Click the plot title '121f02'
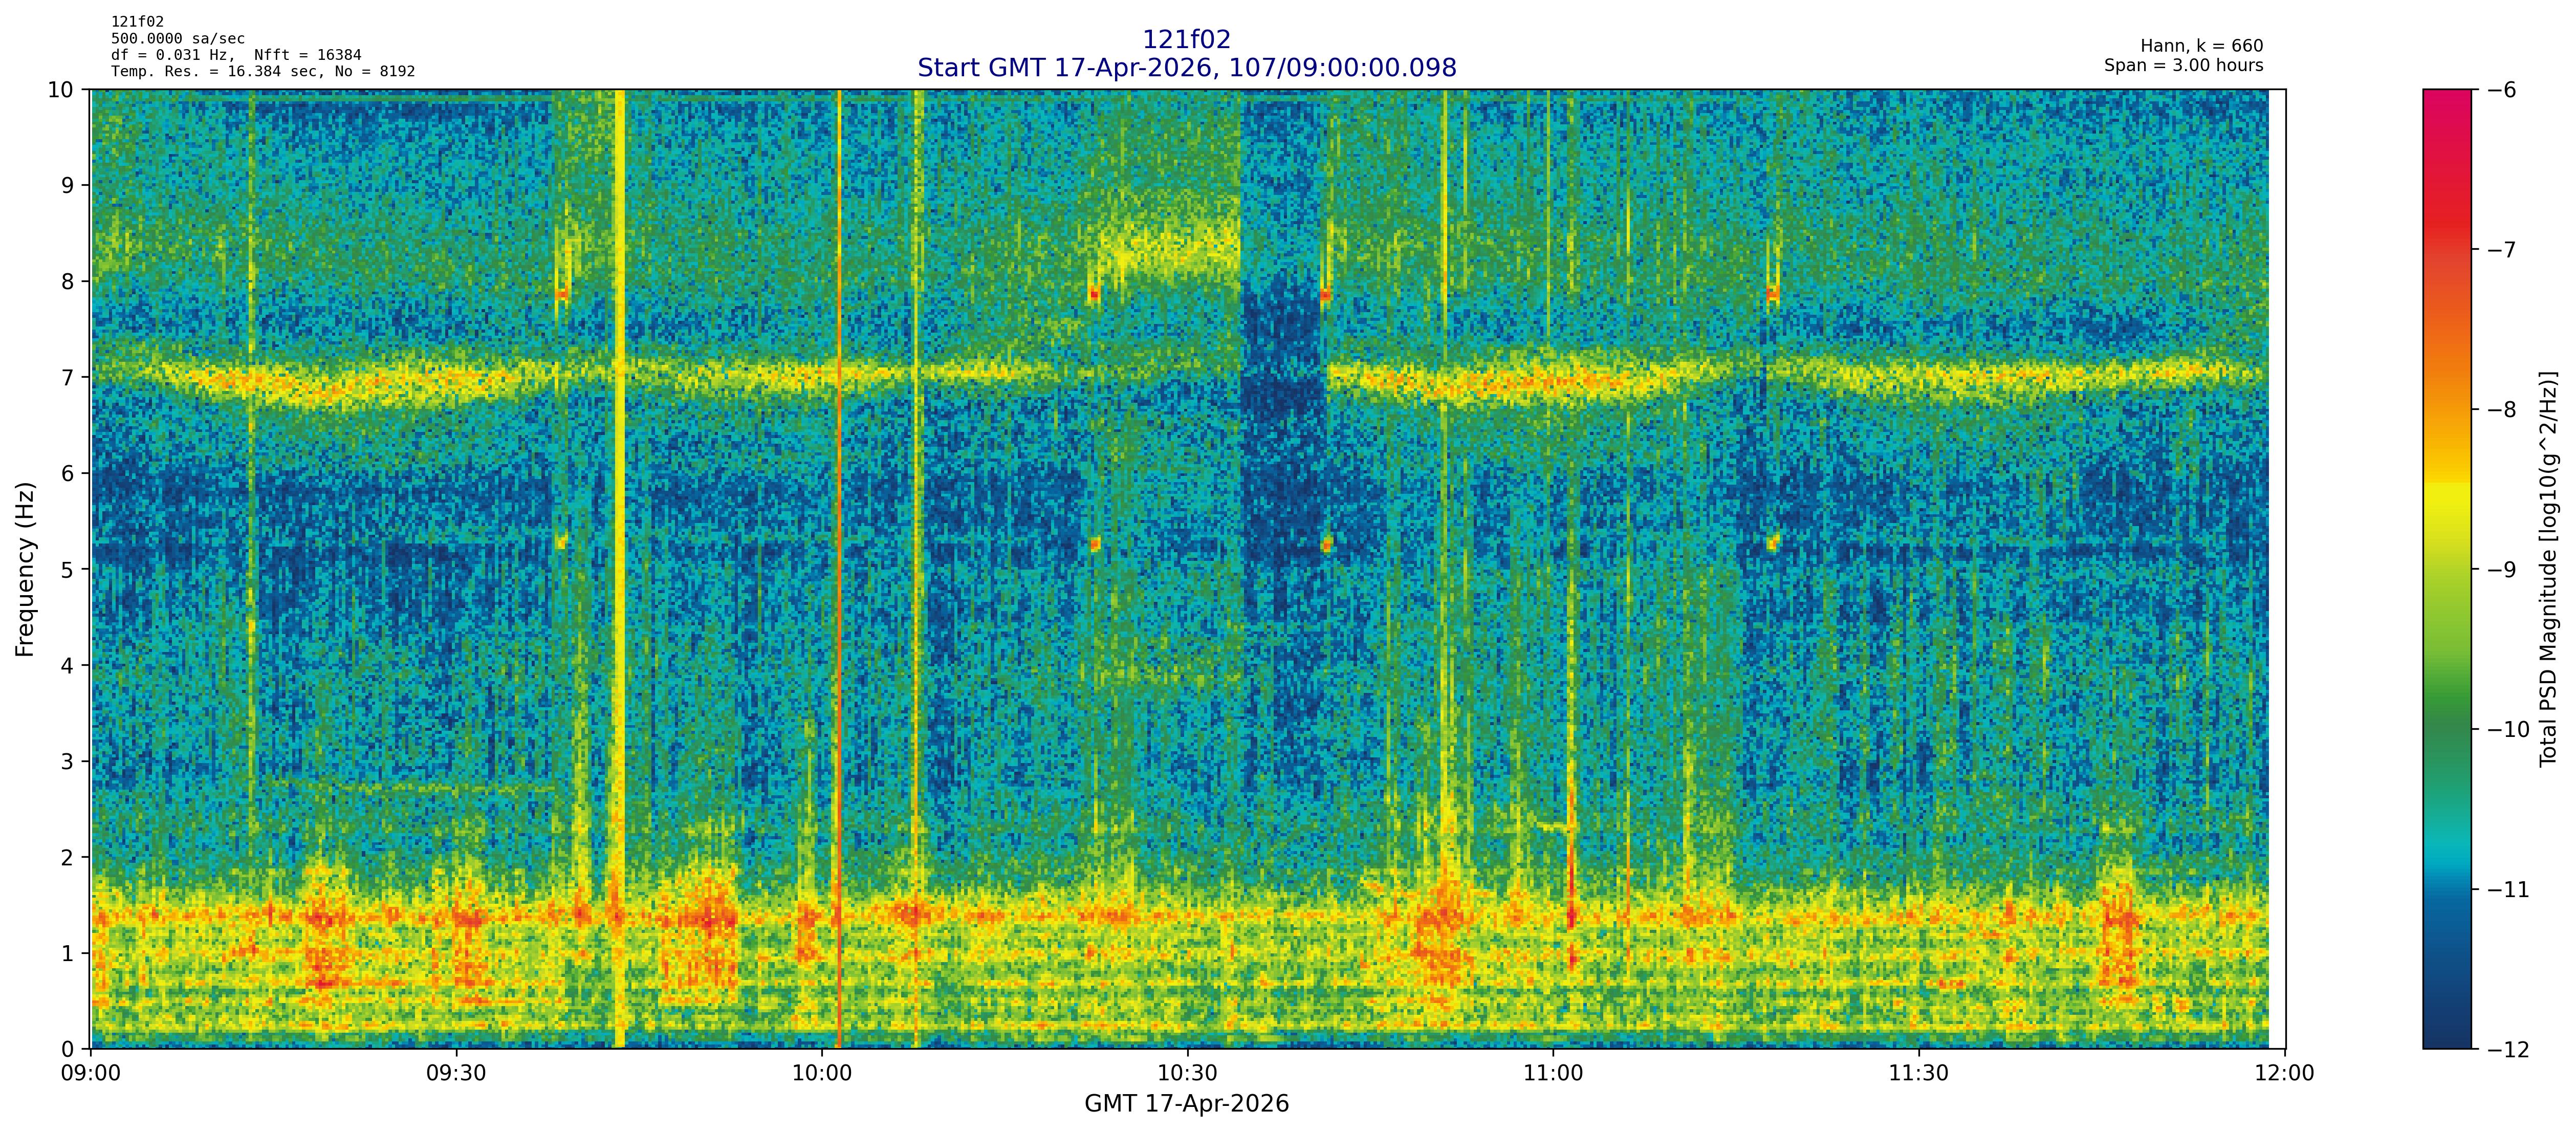Viewport: 2576px width, 1132px height. (x=1186, y=40)
